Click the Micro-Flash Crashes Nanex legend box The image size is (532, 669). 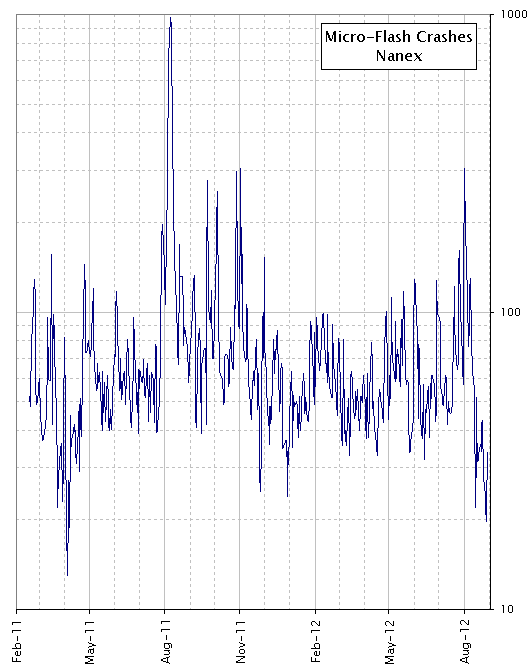pos(398,46)
